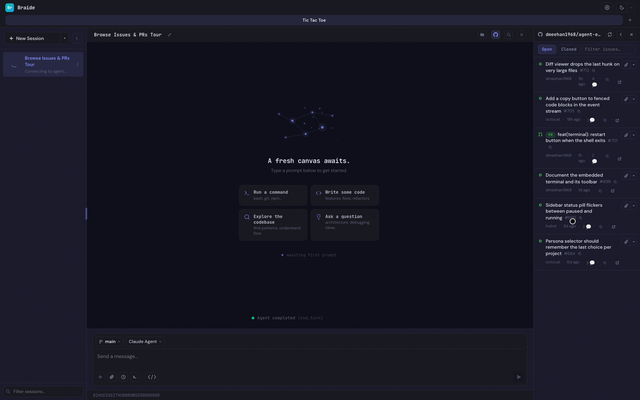Toggle dark mode moon icon

click(622, 7)
